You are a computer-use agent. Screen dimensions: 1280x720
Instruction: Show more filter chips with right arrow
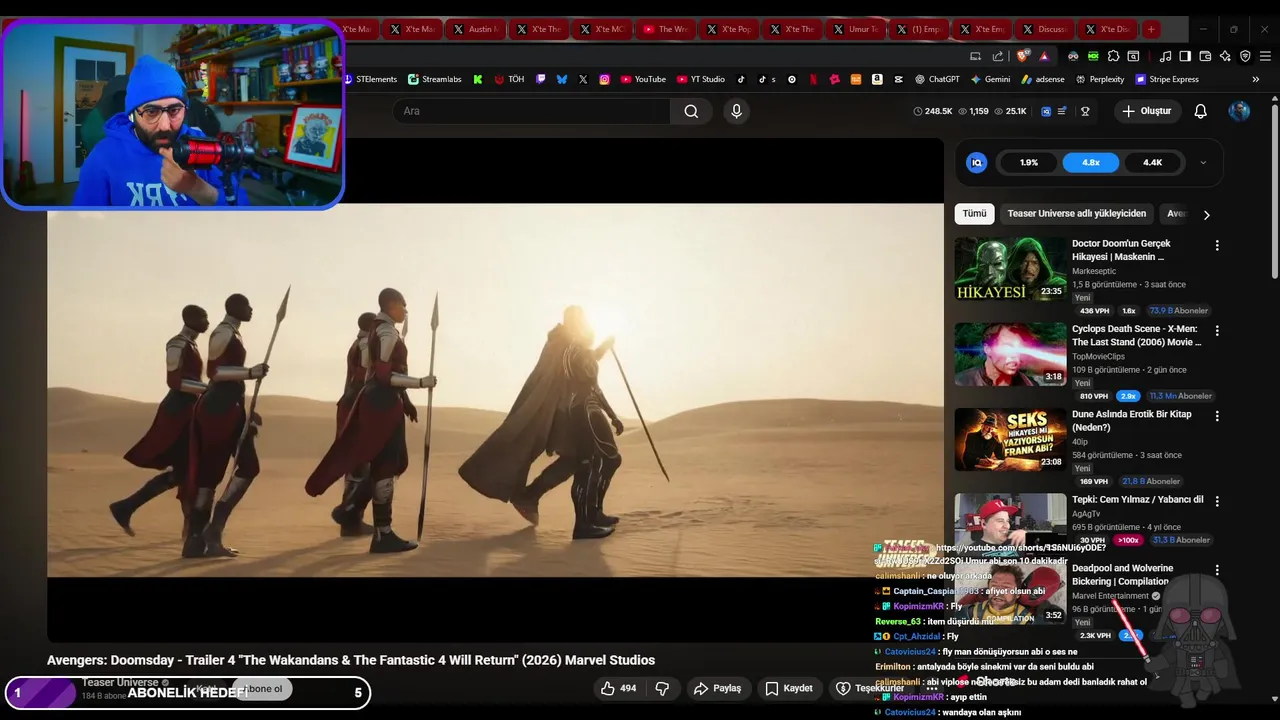click(x=1206, y=214)
